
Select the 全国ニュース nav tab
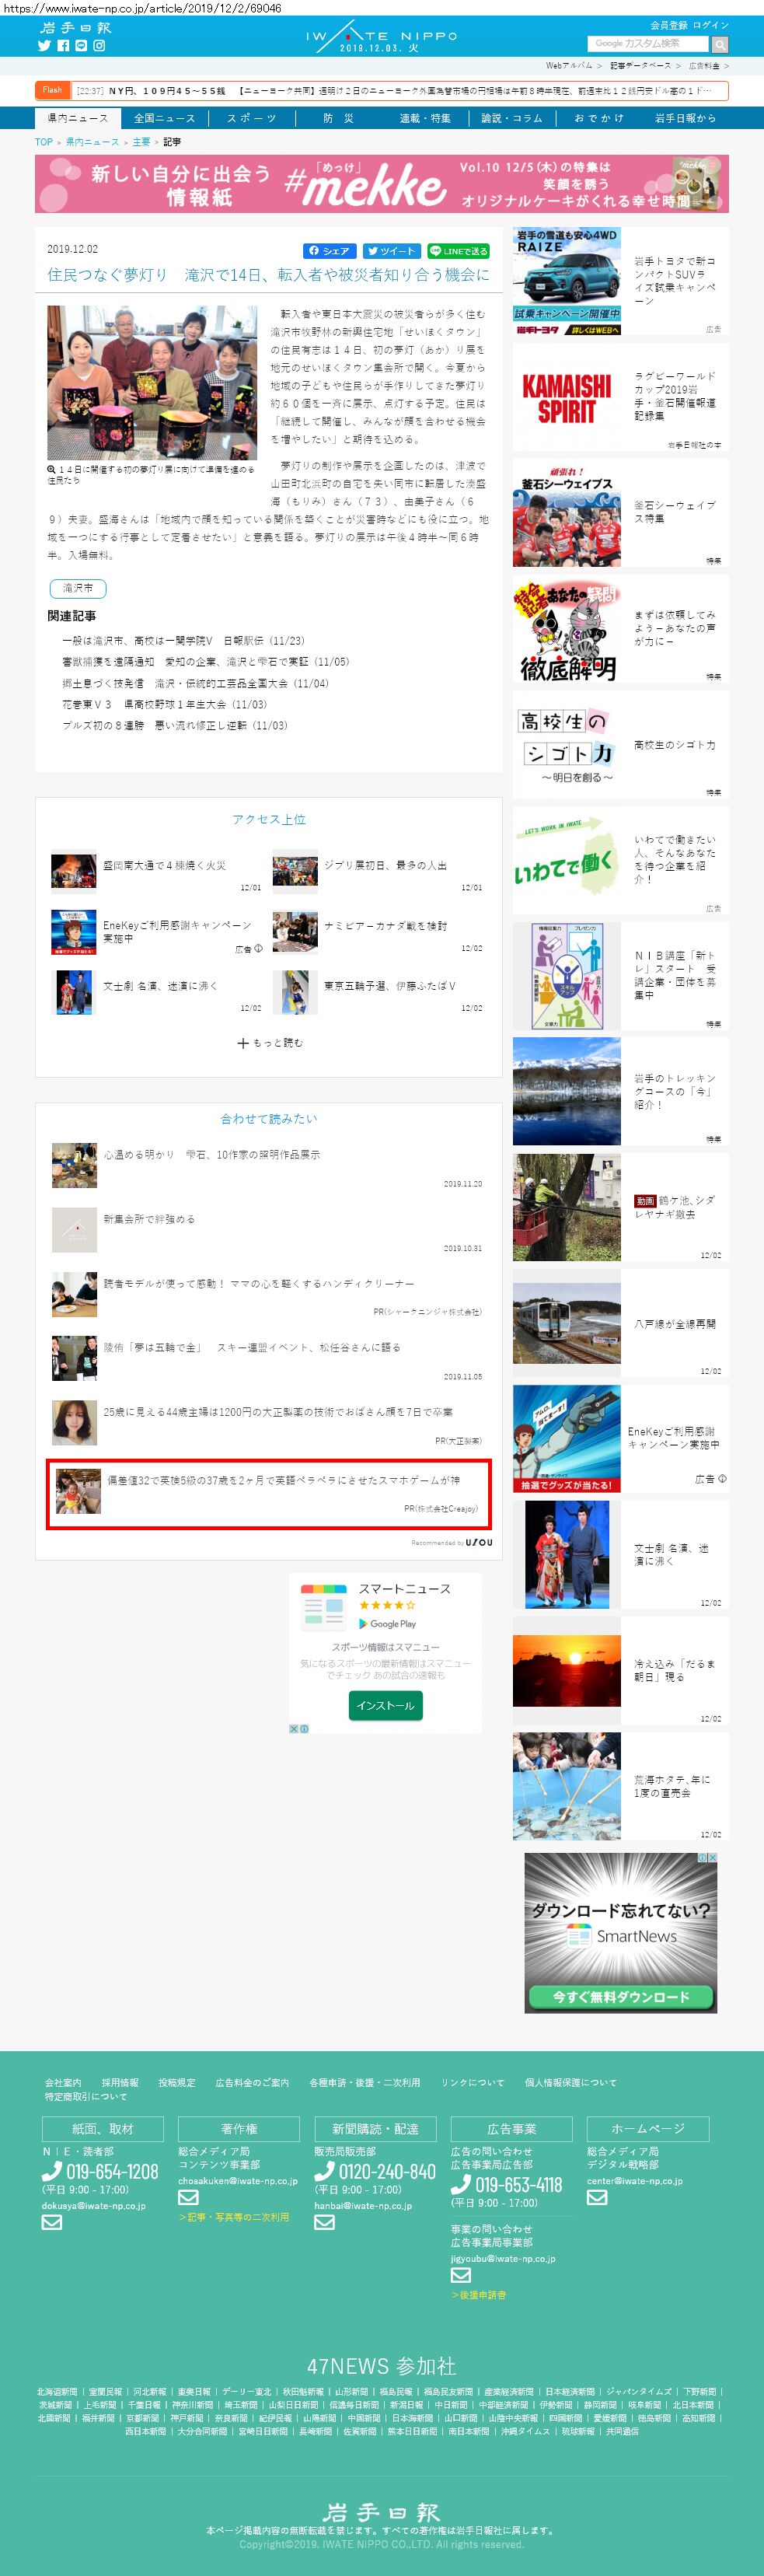coord(164,118)
